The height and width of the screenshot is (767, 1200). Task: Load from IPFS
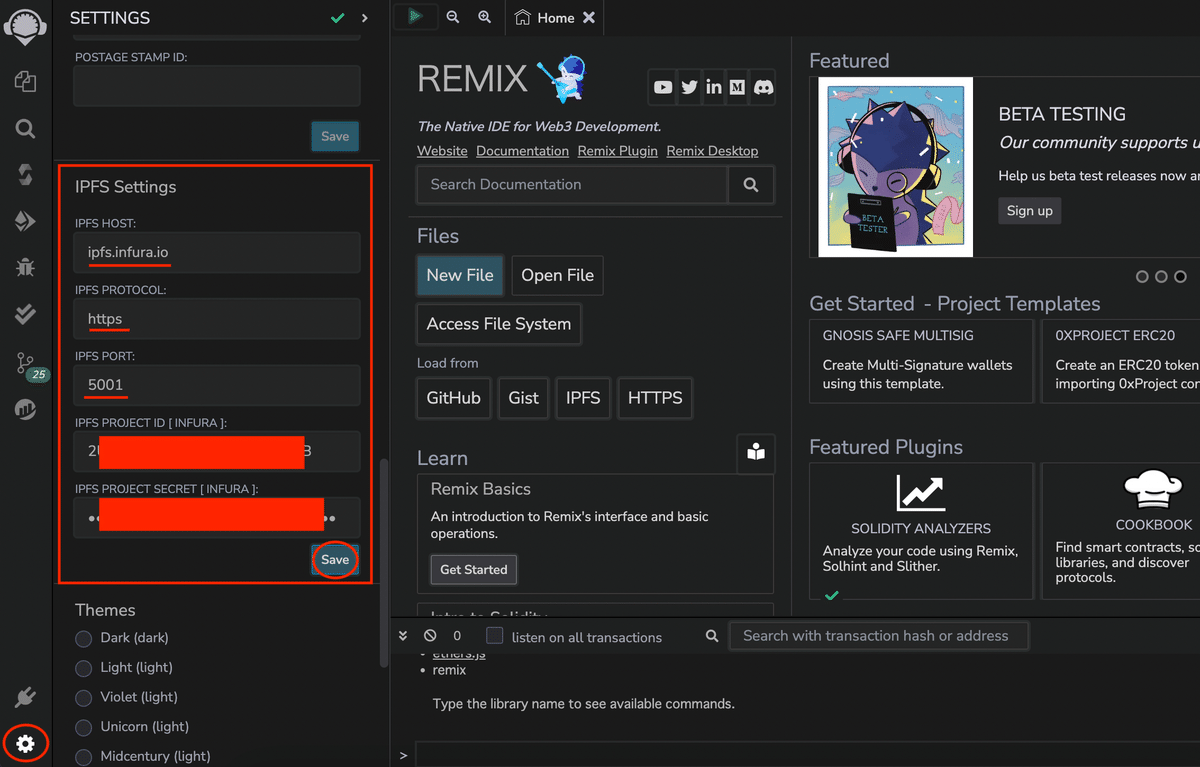tap(583, 398)
